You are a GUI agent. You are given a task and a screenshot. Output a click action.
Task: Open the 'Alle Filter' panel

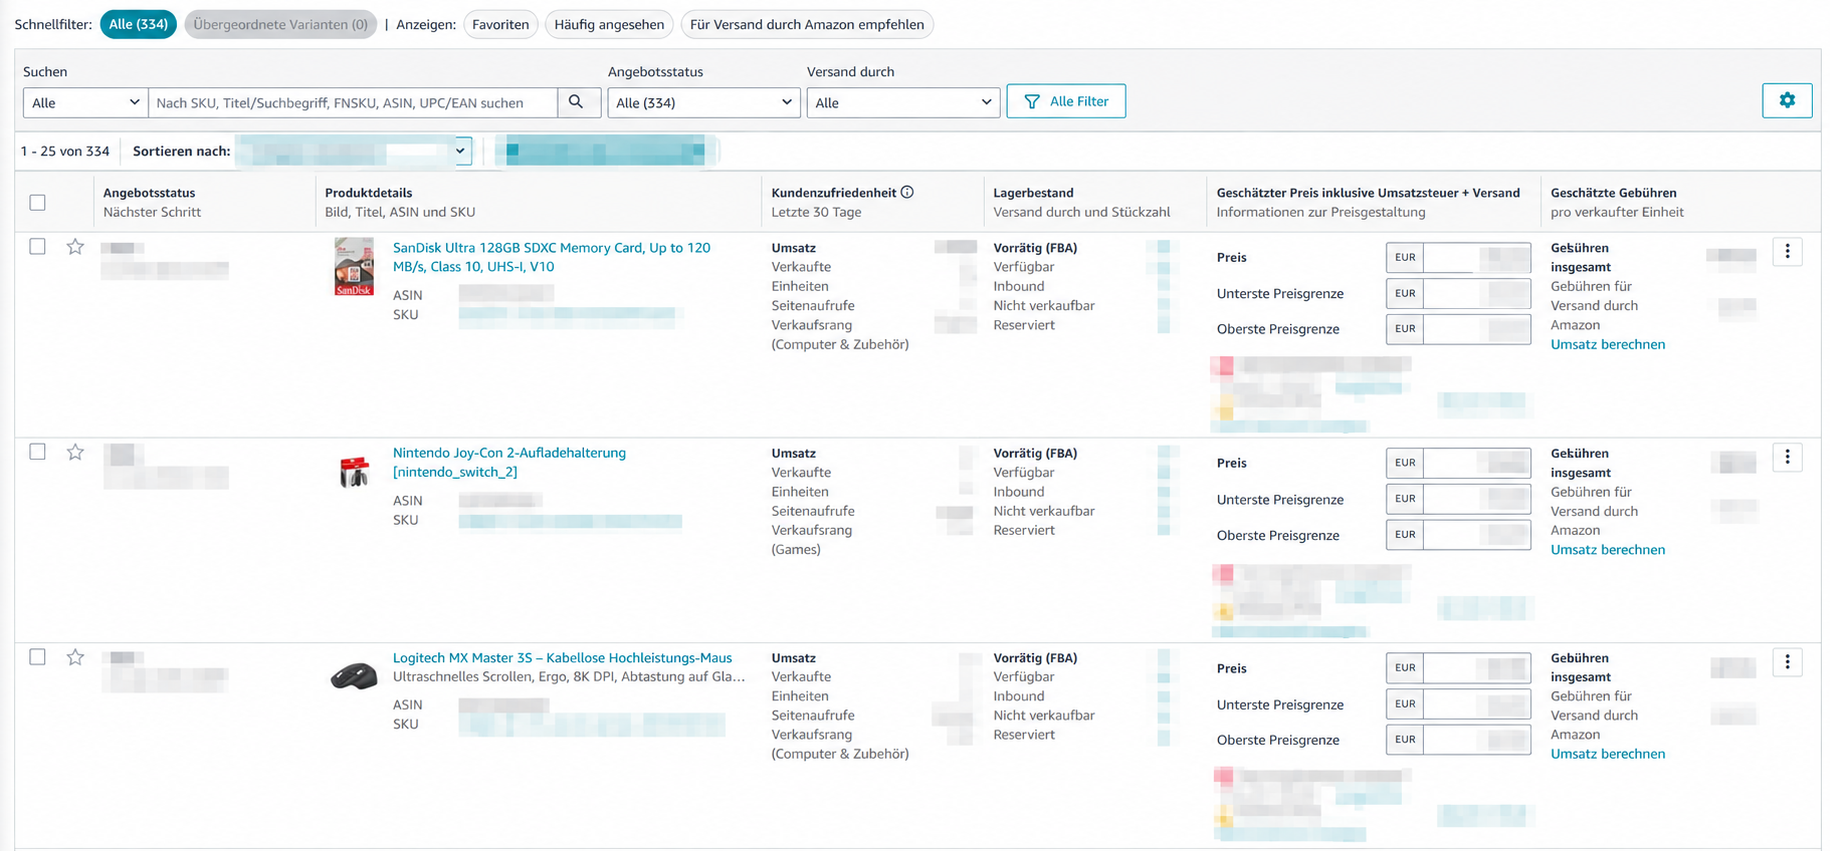pos(1066,101)
